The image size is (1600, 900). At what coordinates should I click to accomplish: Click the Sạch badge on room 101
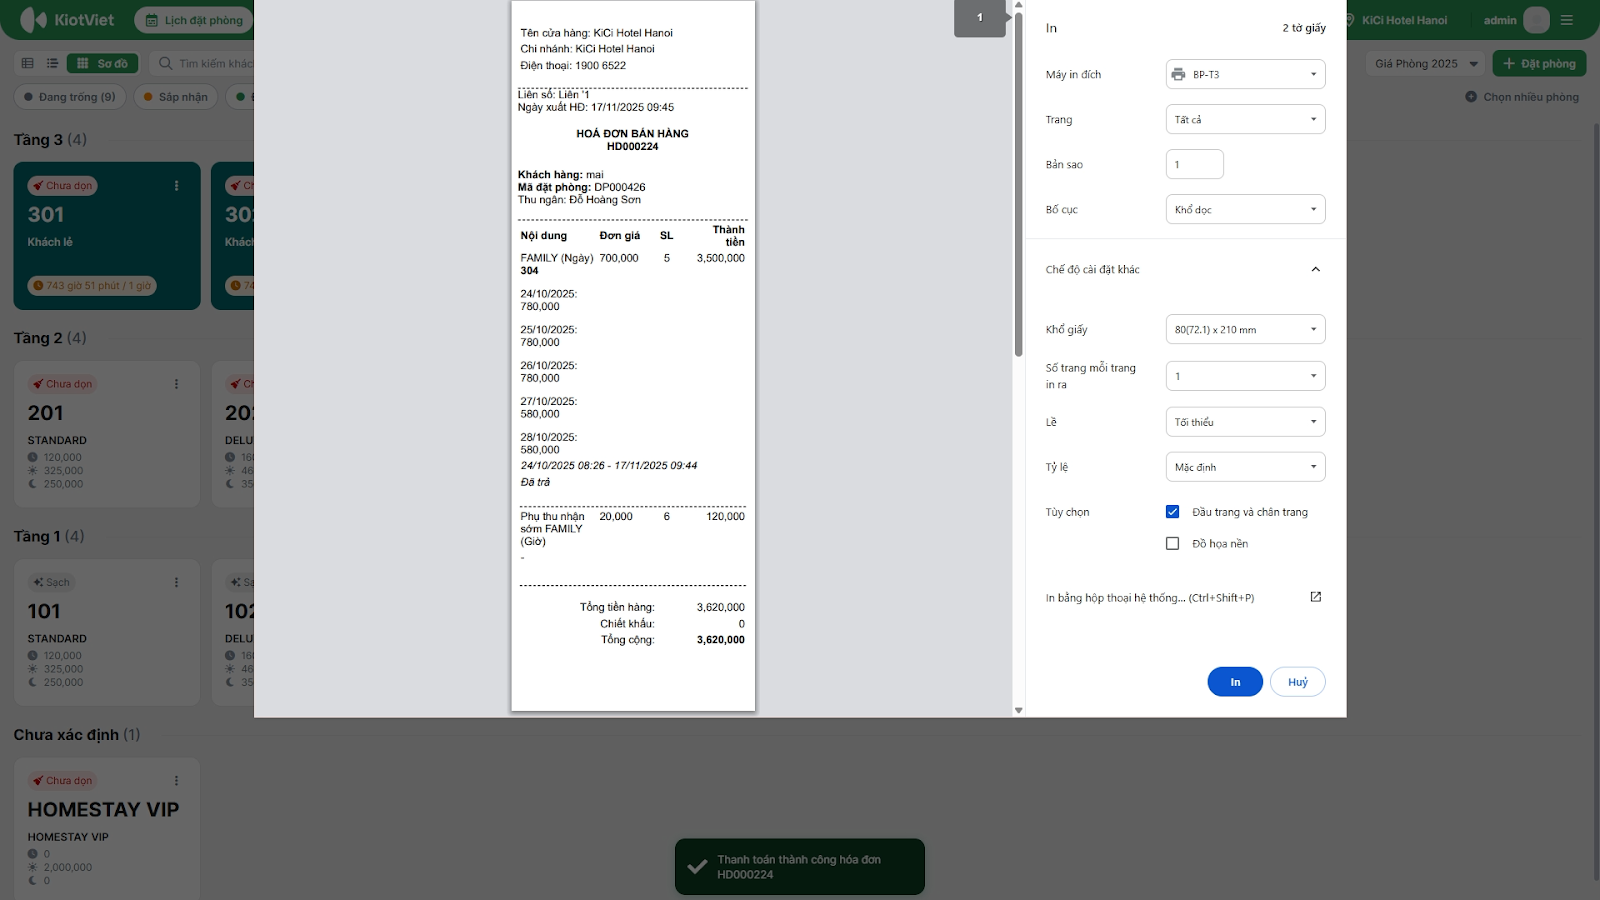(52, 582)
